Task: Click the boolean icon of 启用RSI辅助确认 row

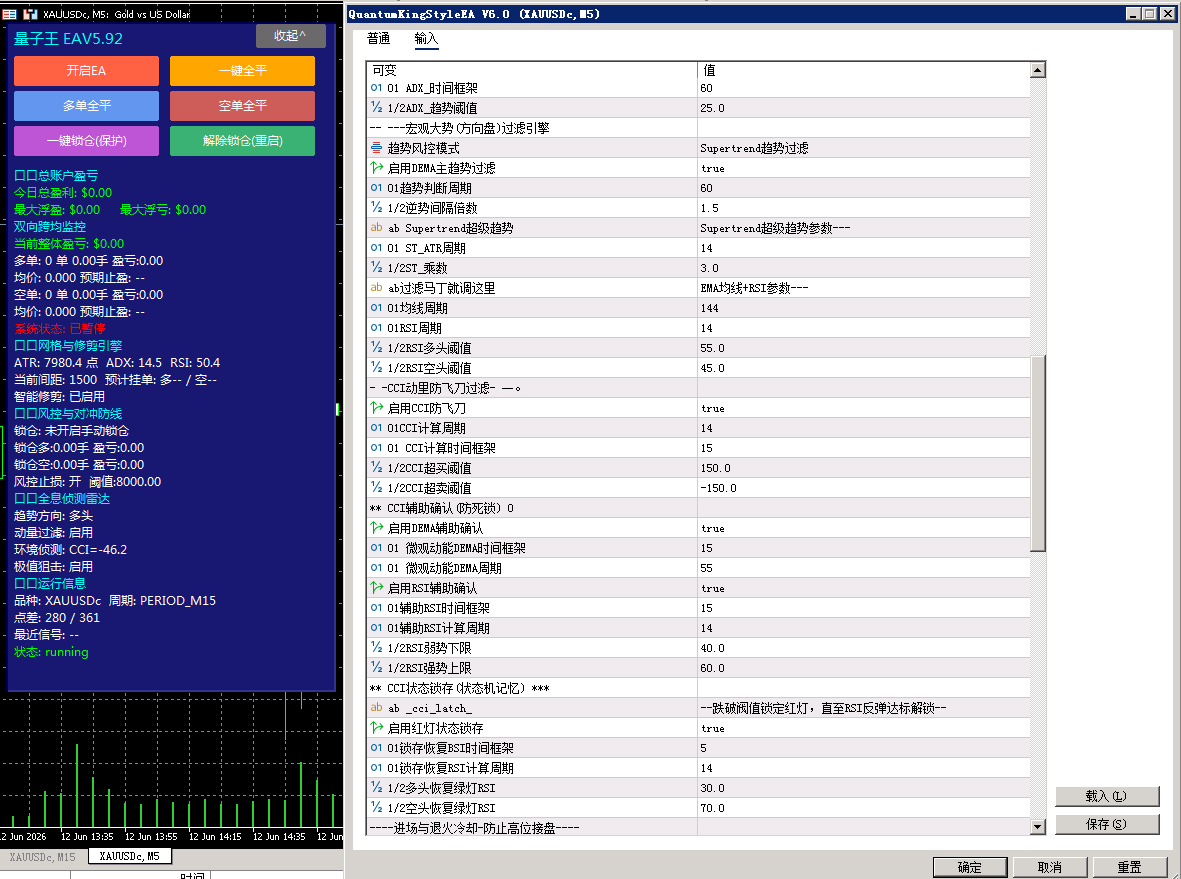Action: coord(377,588)
